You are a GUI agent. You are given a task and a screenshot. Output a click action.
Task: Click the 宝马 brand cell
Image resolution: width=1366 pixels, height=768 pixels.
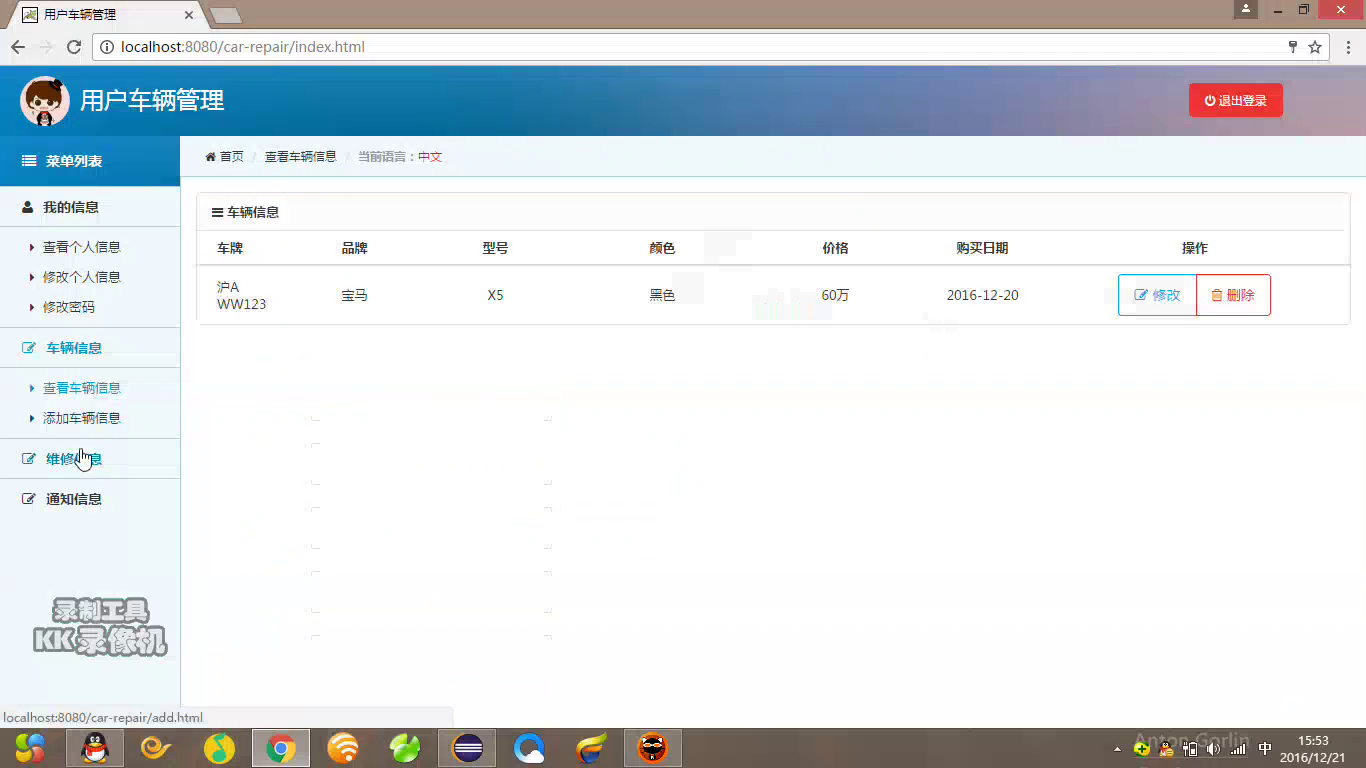pyautogui.click(x=354, y=295)
